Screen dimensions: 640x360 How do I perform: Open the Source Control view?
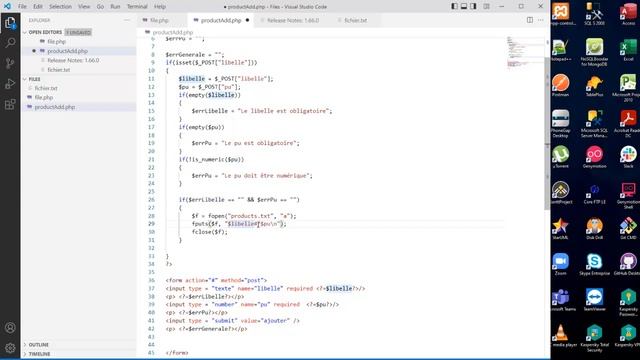pos(10,63)
